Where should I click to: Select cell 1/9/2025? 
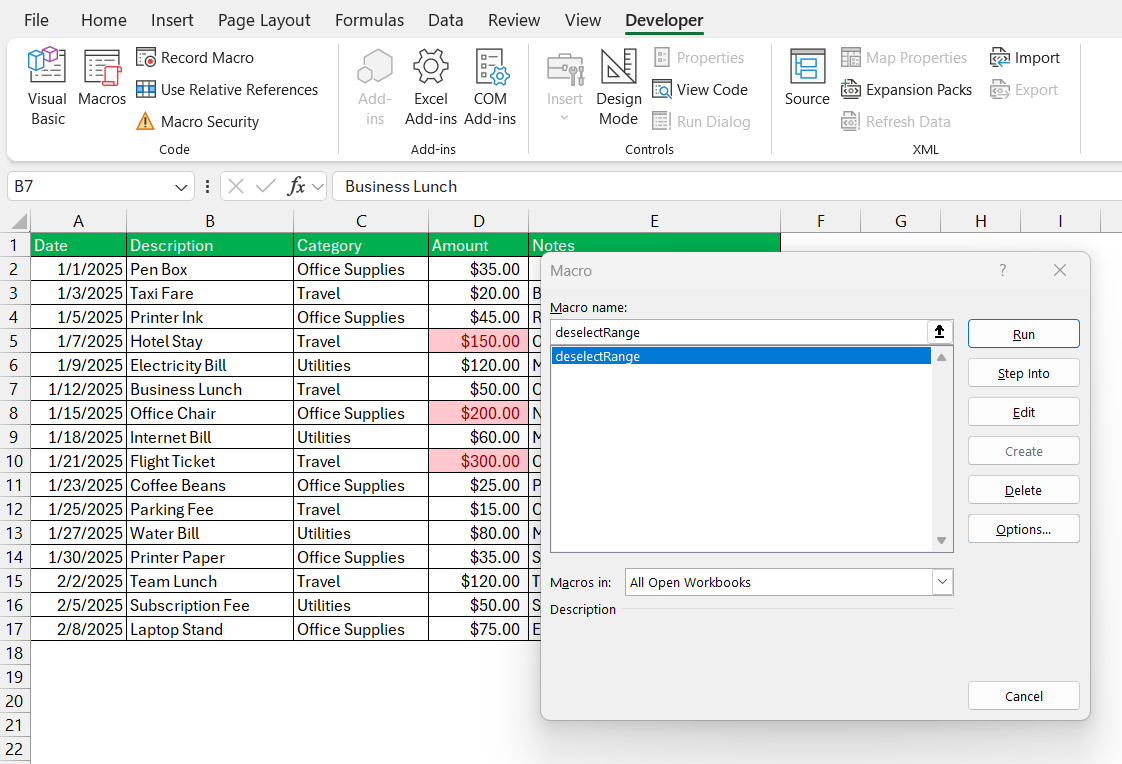79,366
